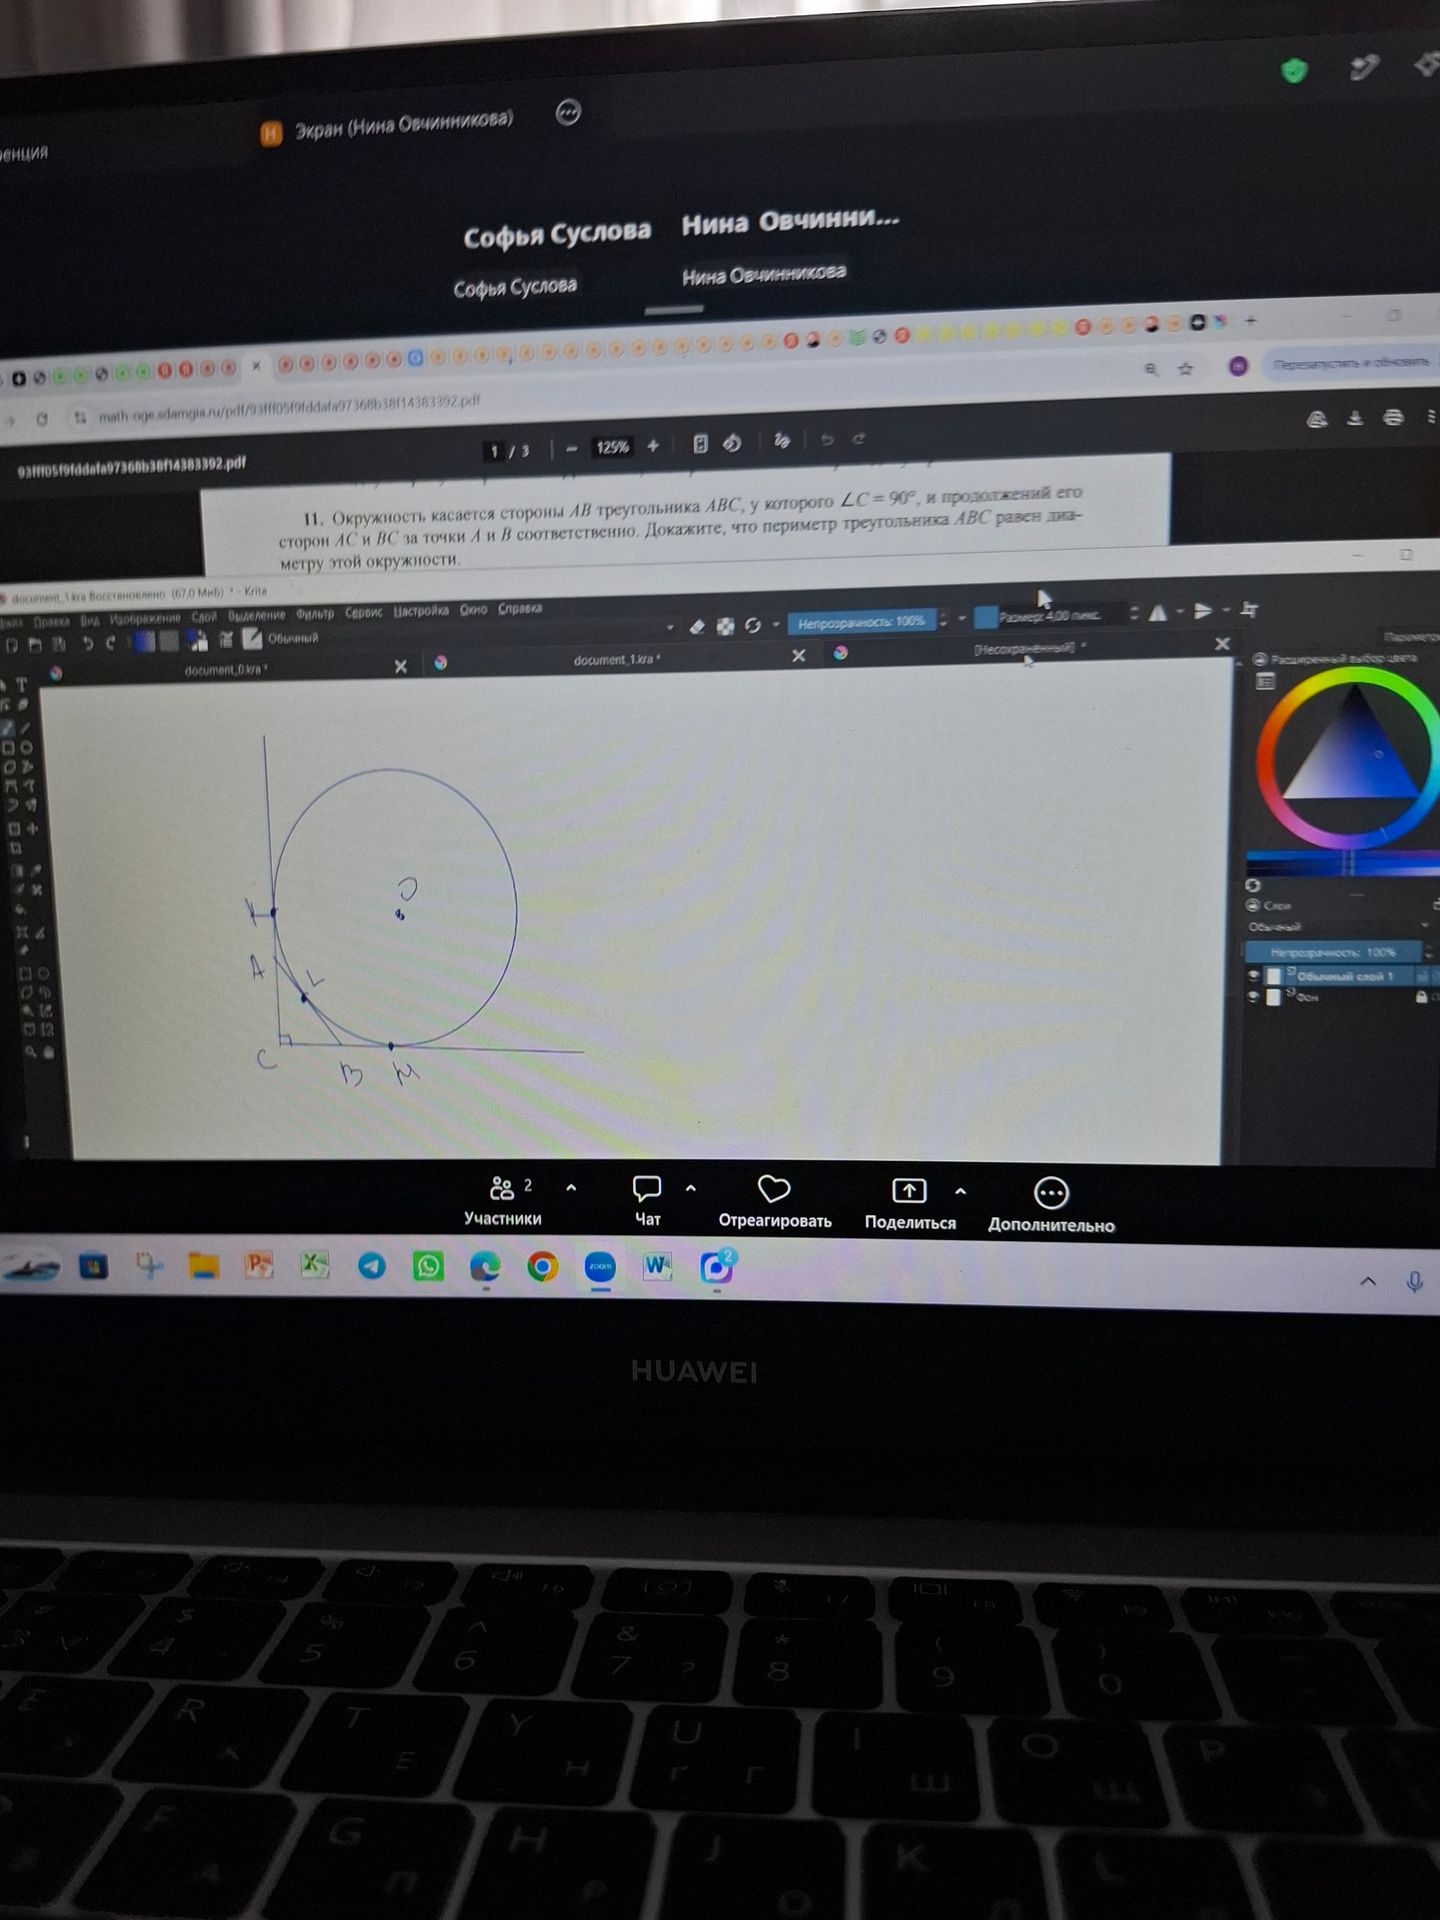Viewport: 1440px width, 1920px height.
Task: Click the Дополнительно button
Action: (1051, 1207)
